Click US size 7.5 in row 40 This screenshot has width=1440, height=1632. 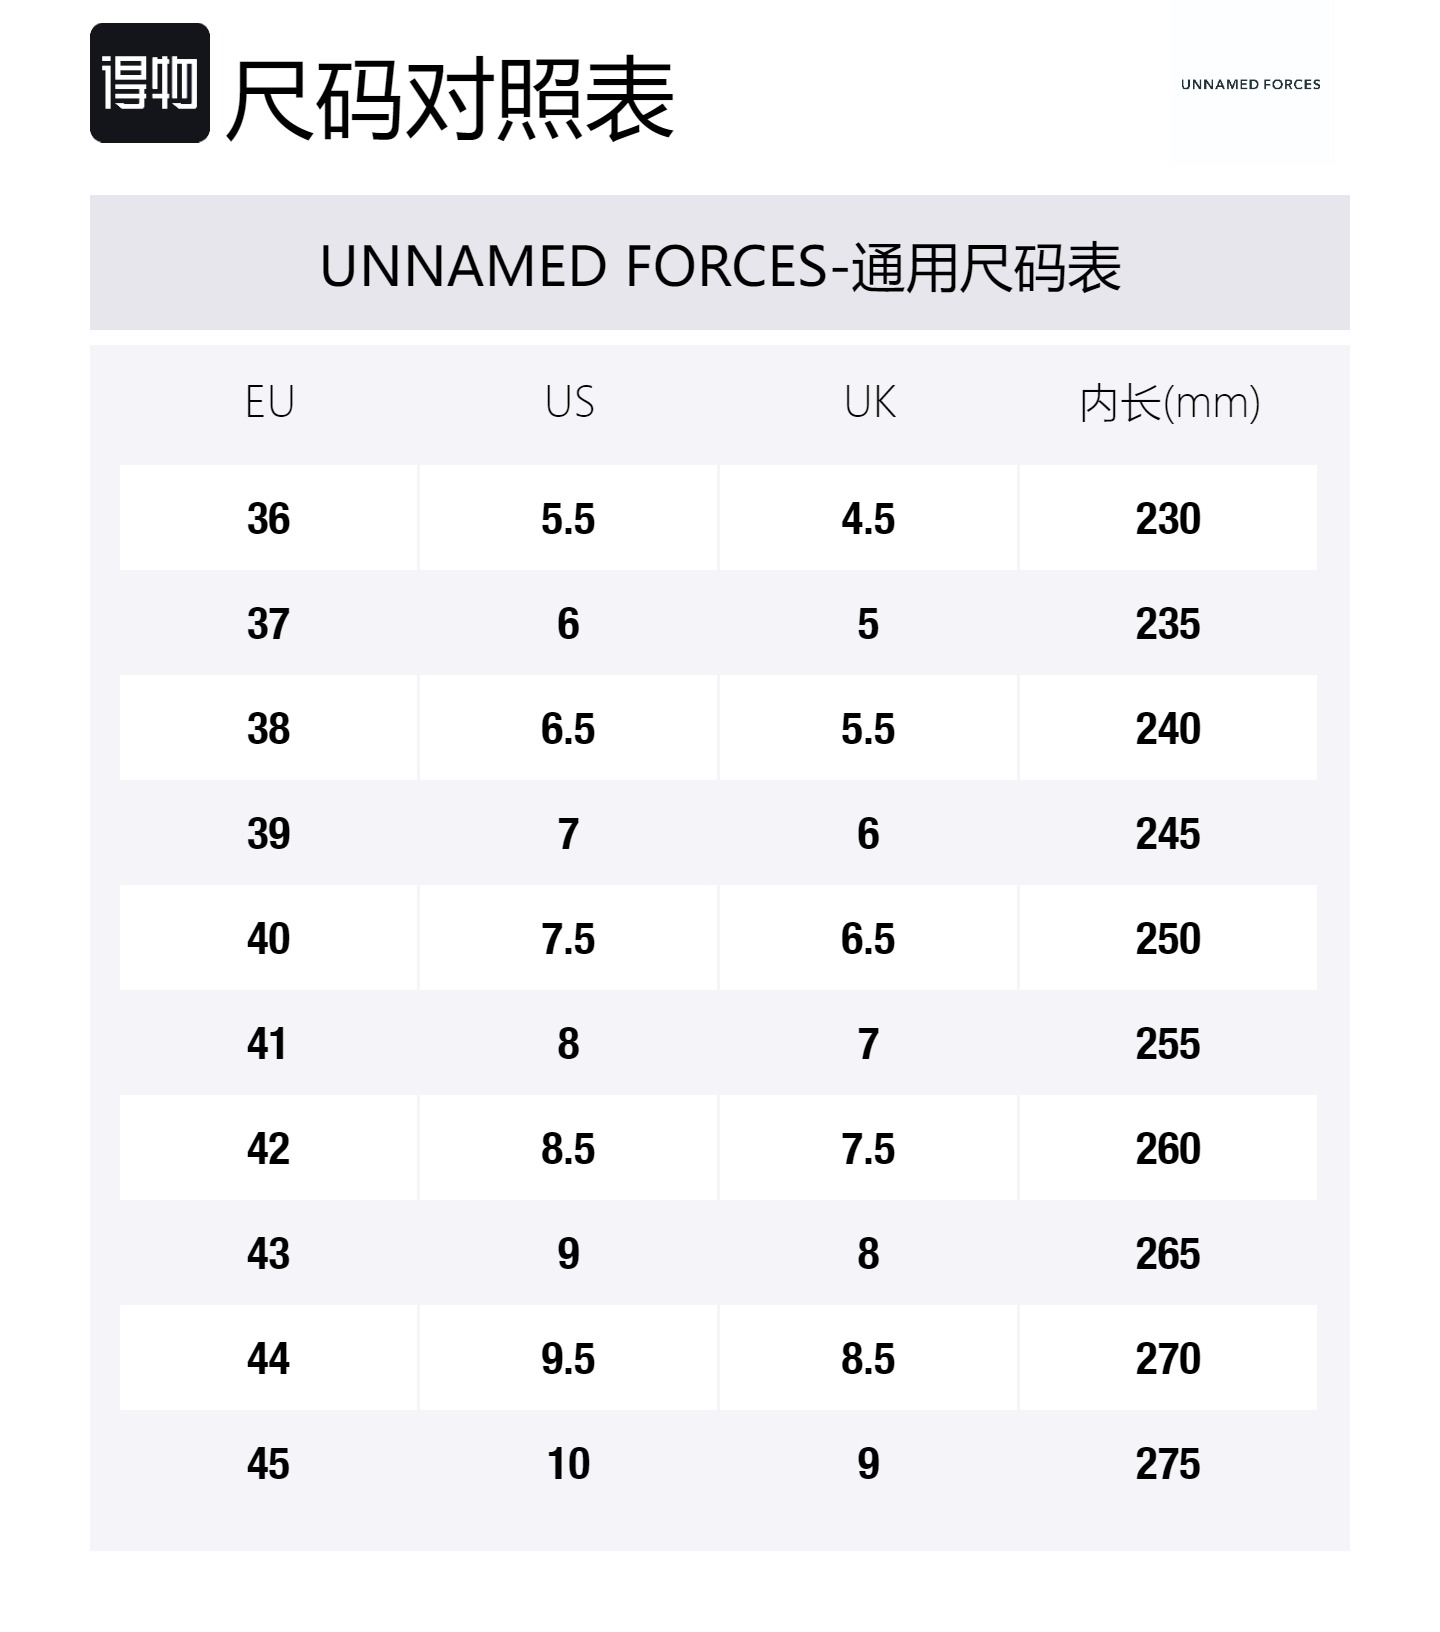(x=568, y=939)
